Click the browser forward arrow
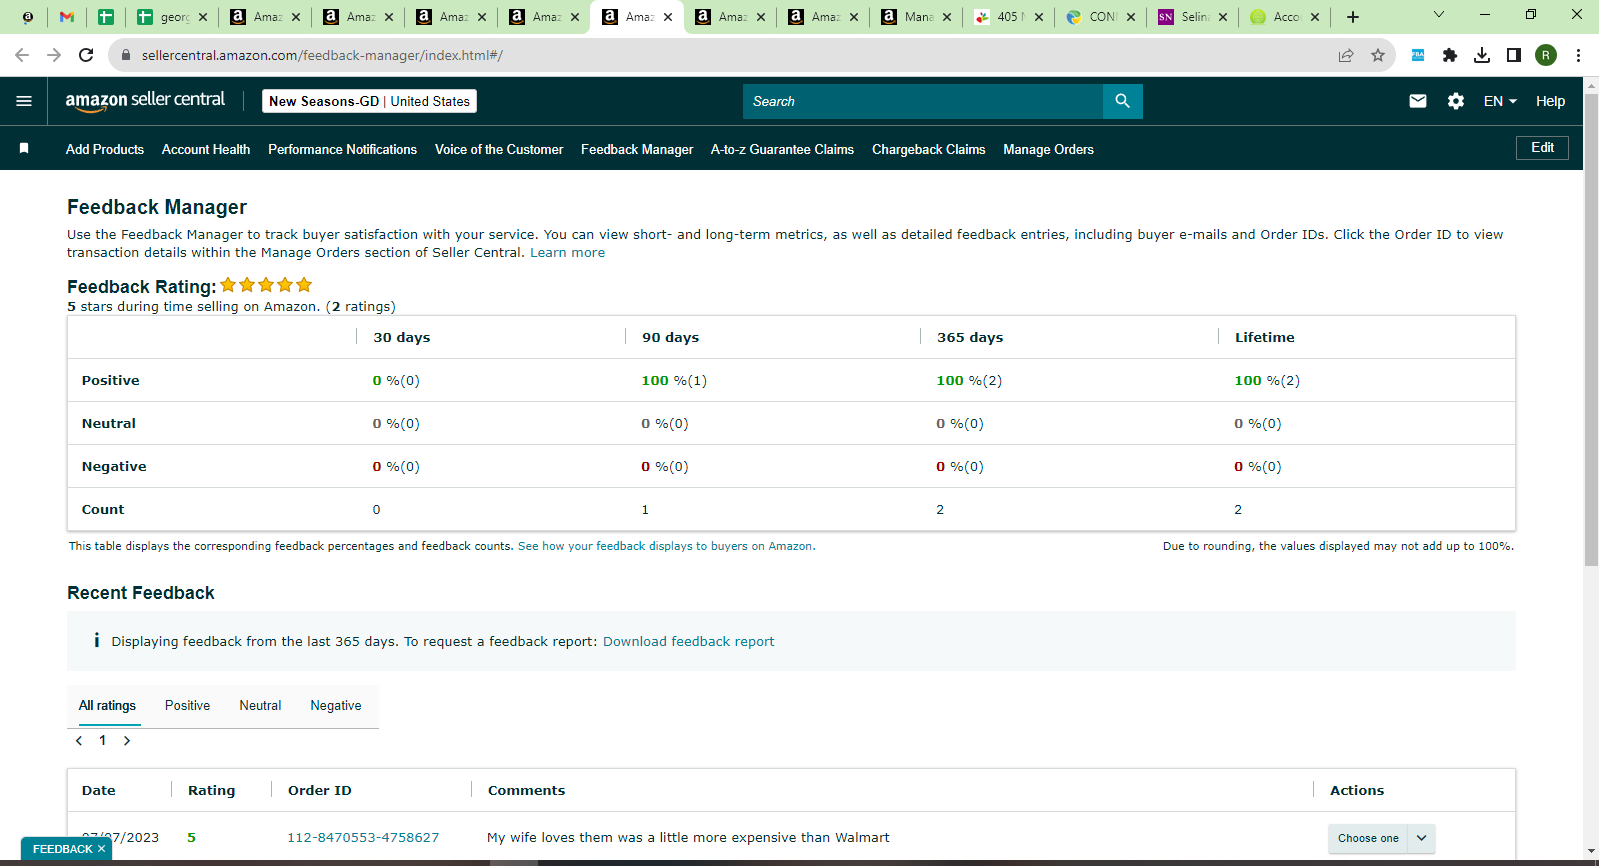1599x866 pixels. coord(54,55)
